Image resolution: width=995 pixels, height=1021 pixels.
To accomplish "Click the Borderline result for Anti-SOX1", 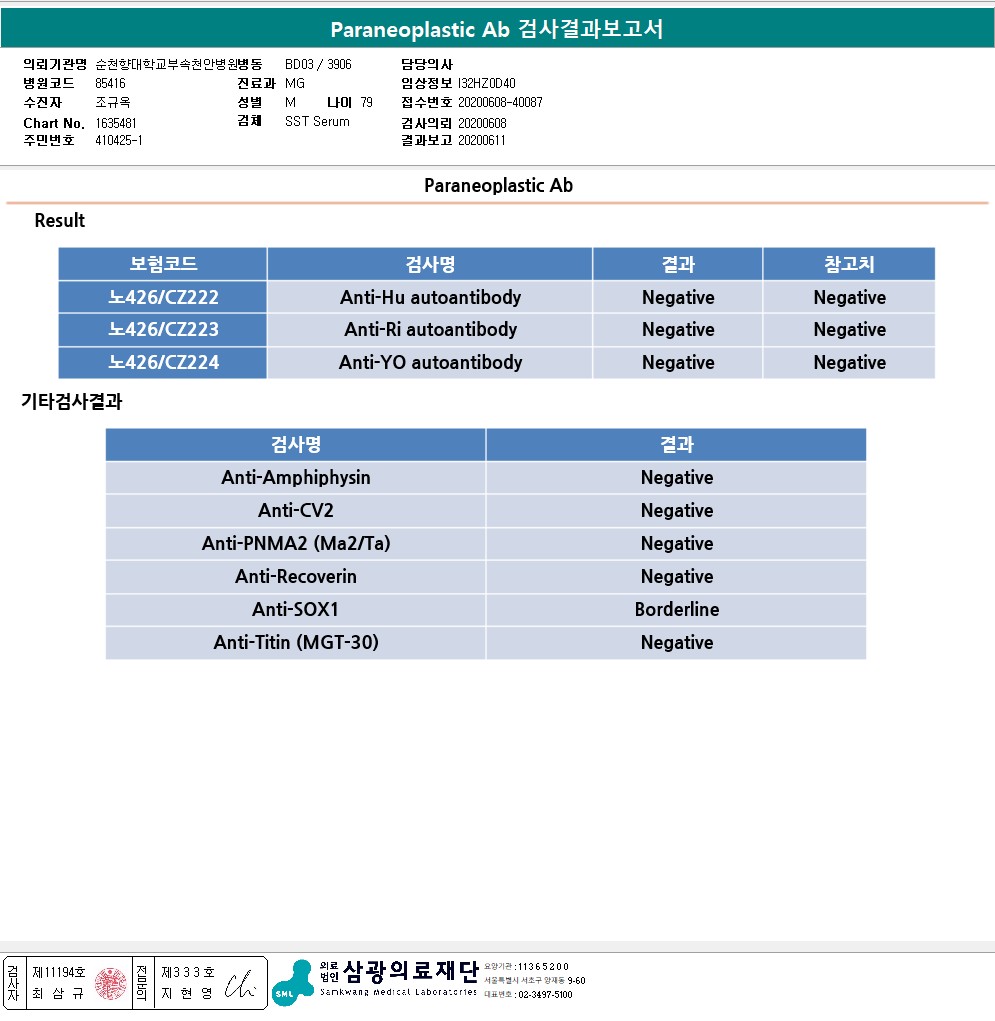I will tap(676, 609).
